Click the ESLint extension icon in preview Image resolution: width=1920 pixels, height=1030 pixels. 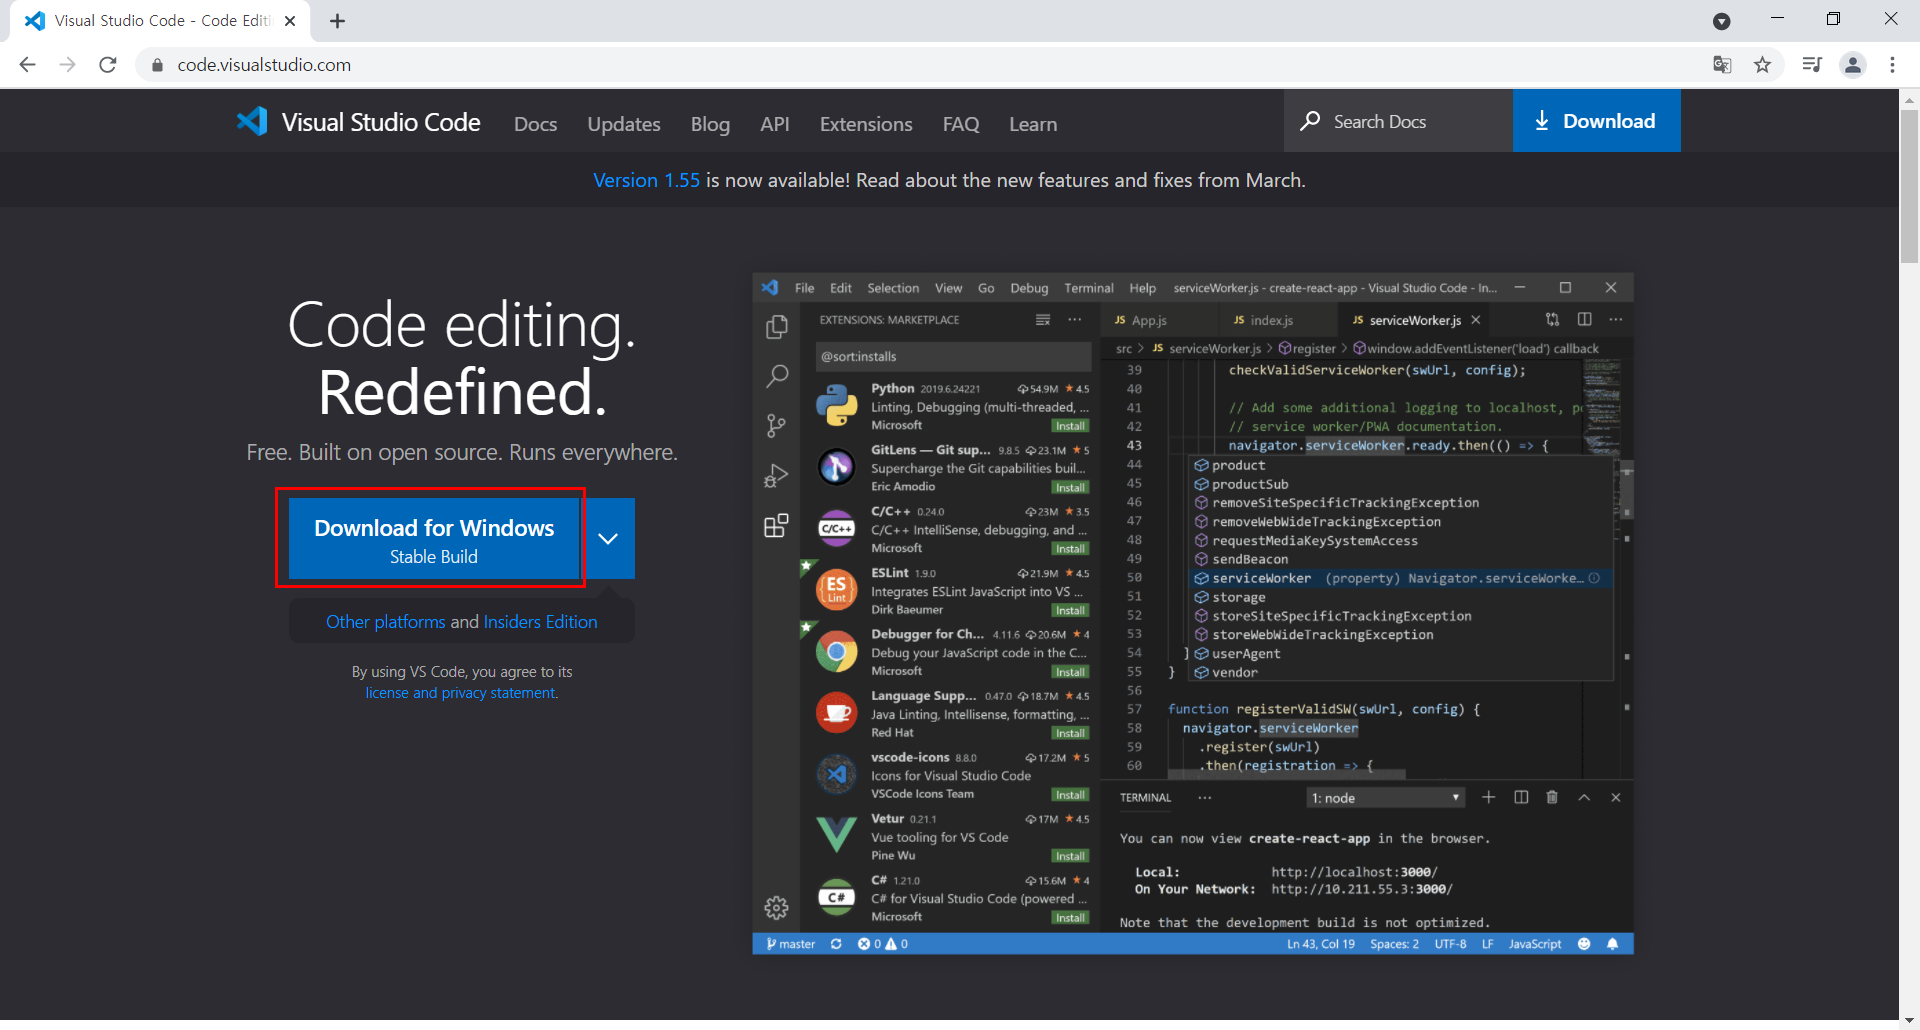[836, 590]
